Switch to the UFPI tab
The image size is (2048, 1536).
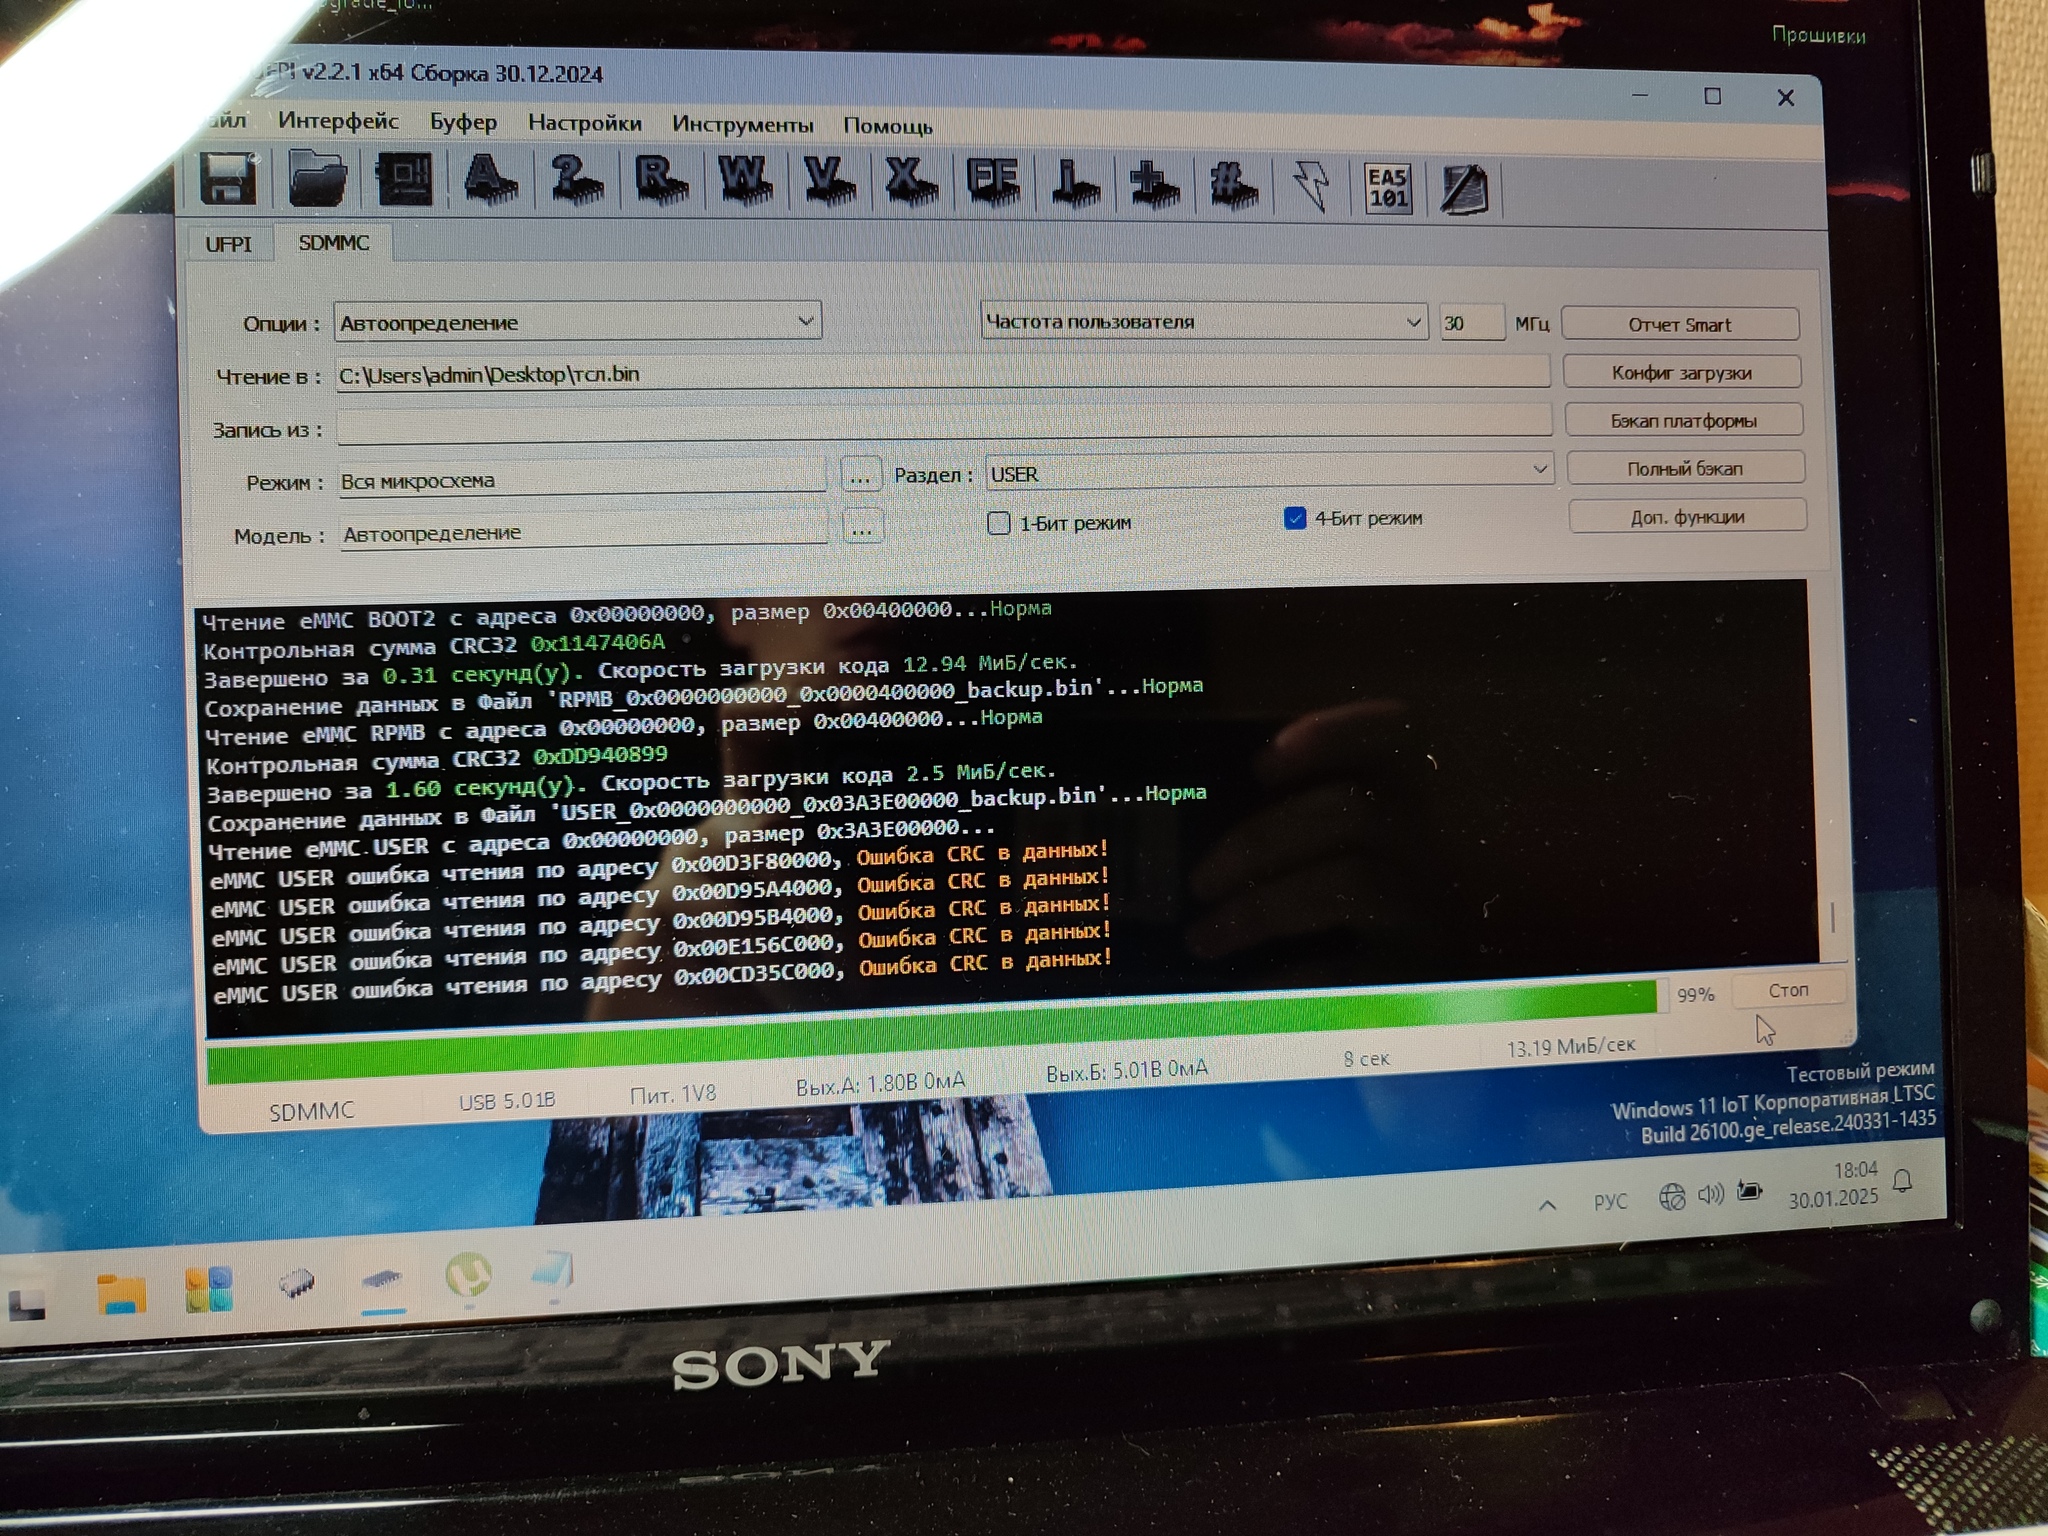point(228,244)
